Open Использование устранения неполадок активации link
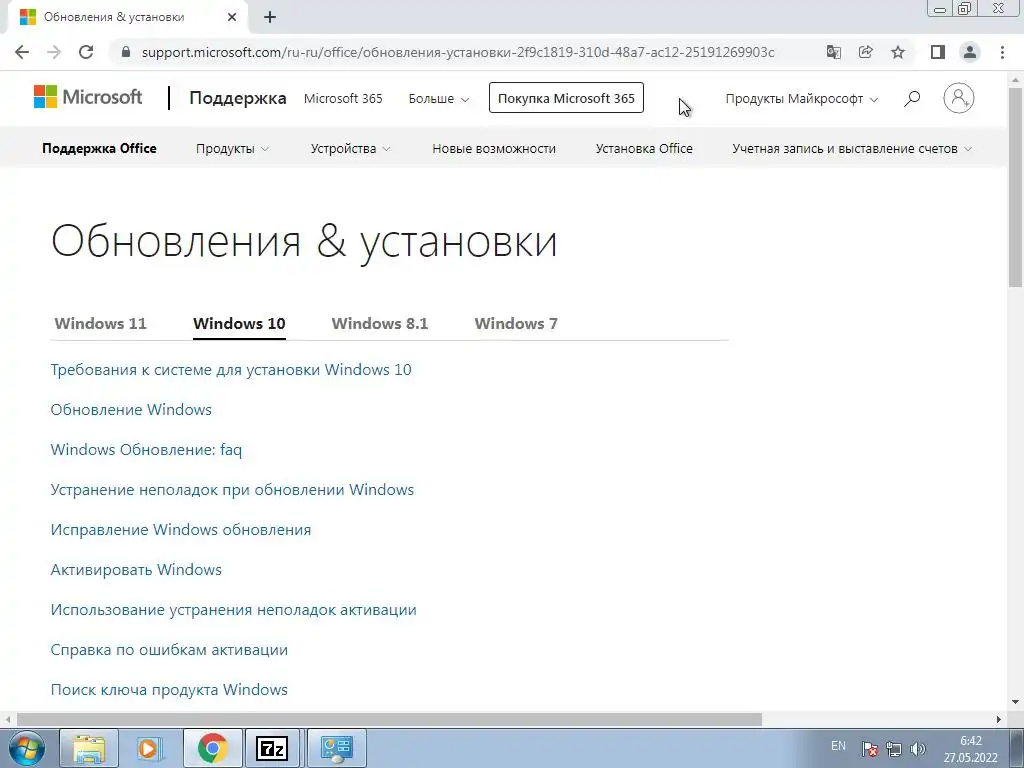Screen dimensions: 1024x768 click(x=234, y=610)
